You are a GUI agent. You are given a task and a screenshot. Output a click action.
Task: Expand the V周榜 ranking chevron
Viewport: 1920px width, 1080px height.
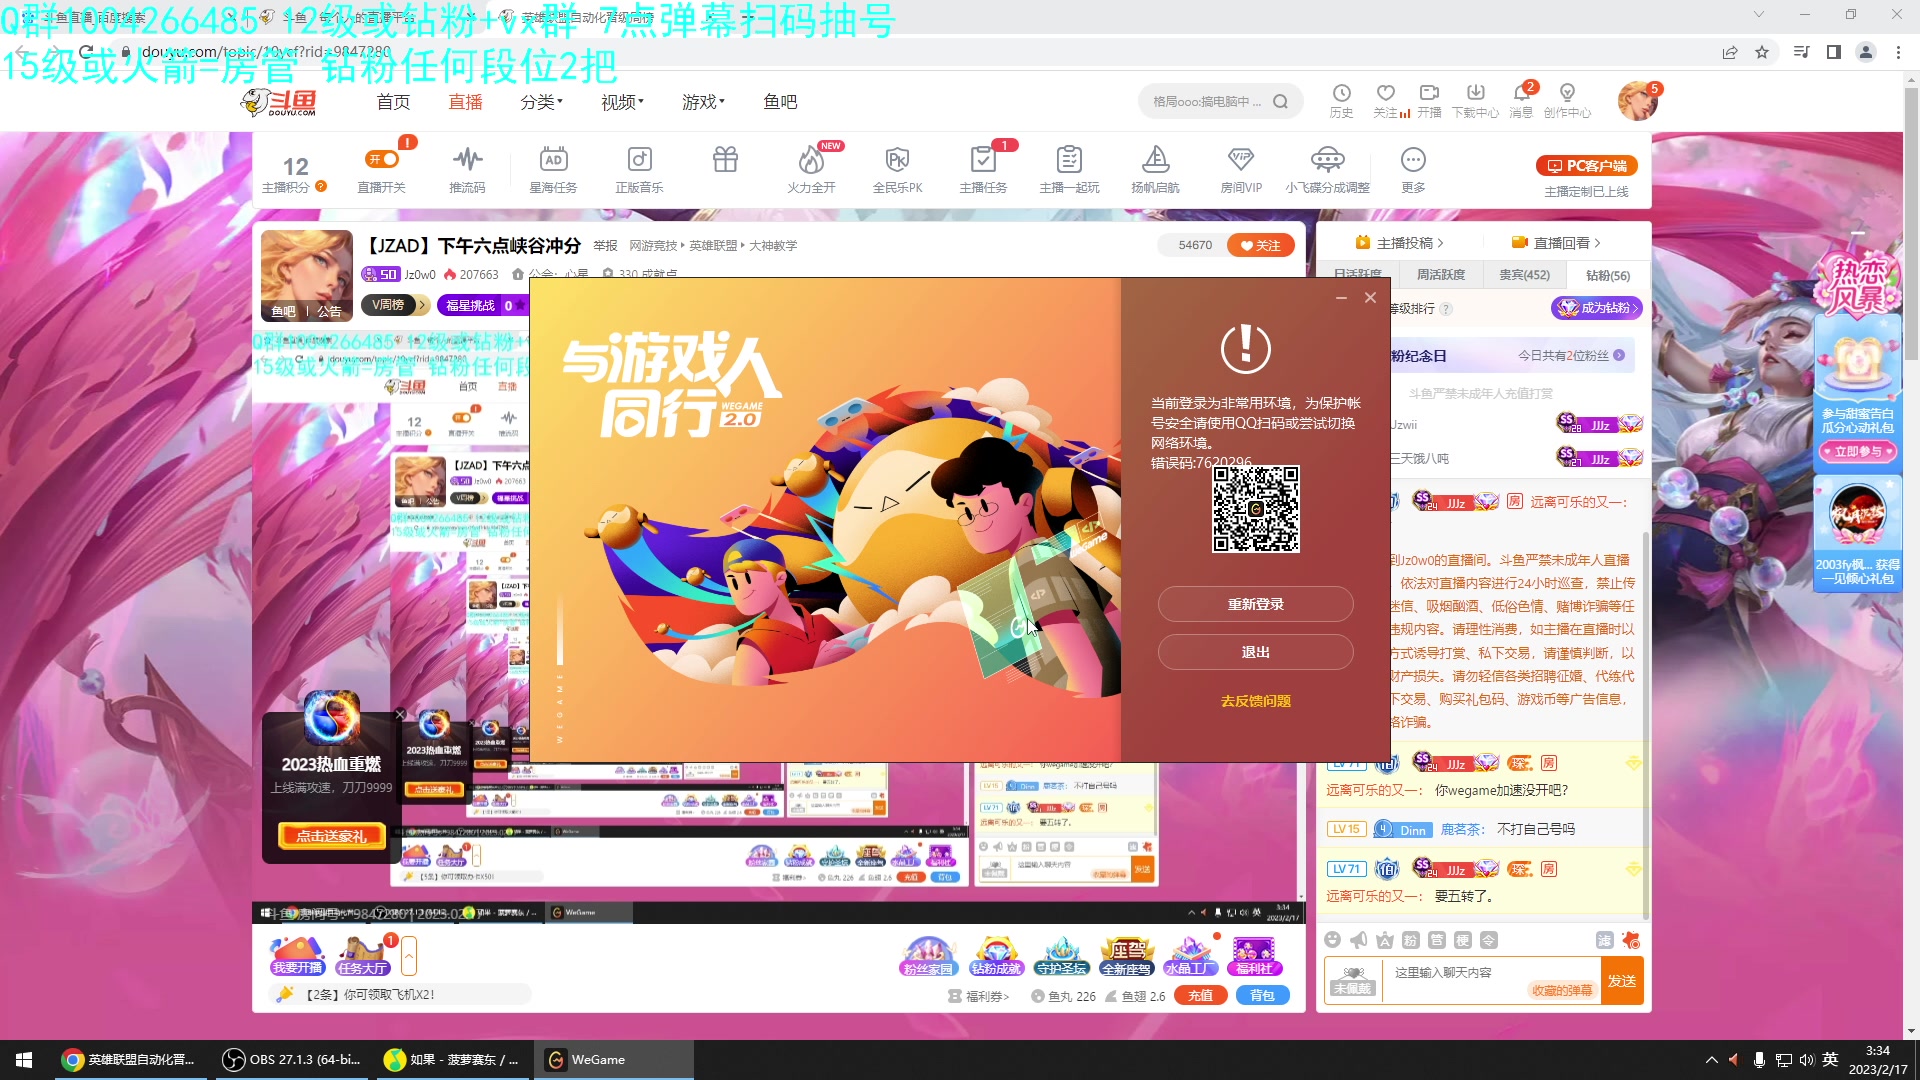(423, 305)
